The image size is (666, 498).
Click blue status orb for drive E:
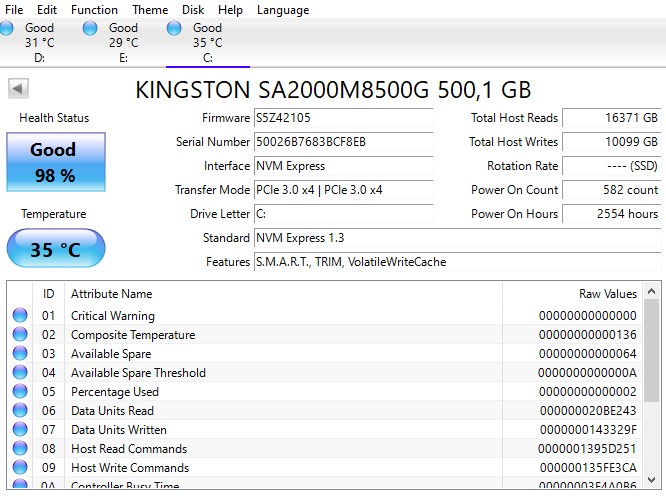click(x=90, y=28)
